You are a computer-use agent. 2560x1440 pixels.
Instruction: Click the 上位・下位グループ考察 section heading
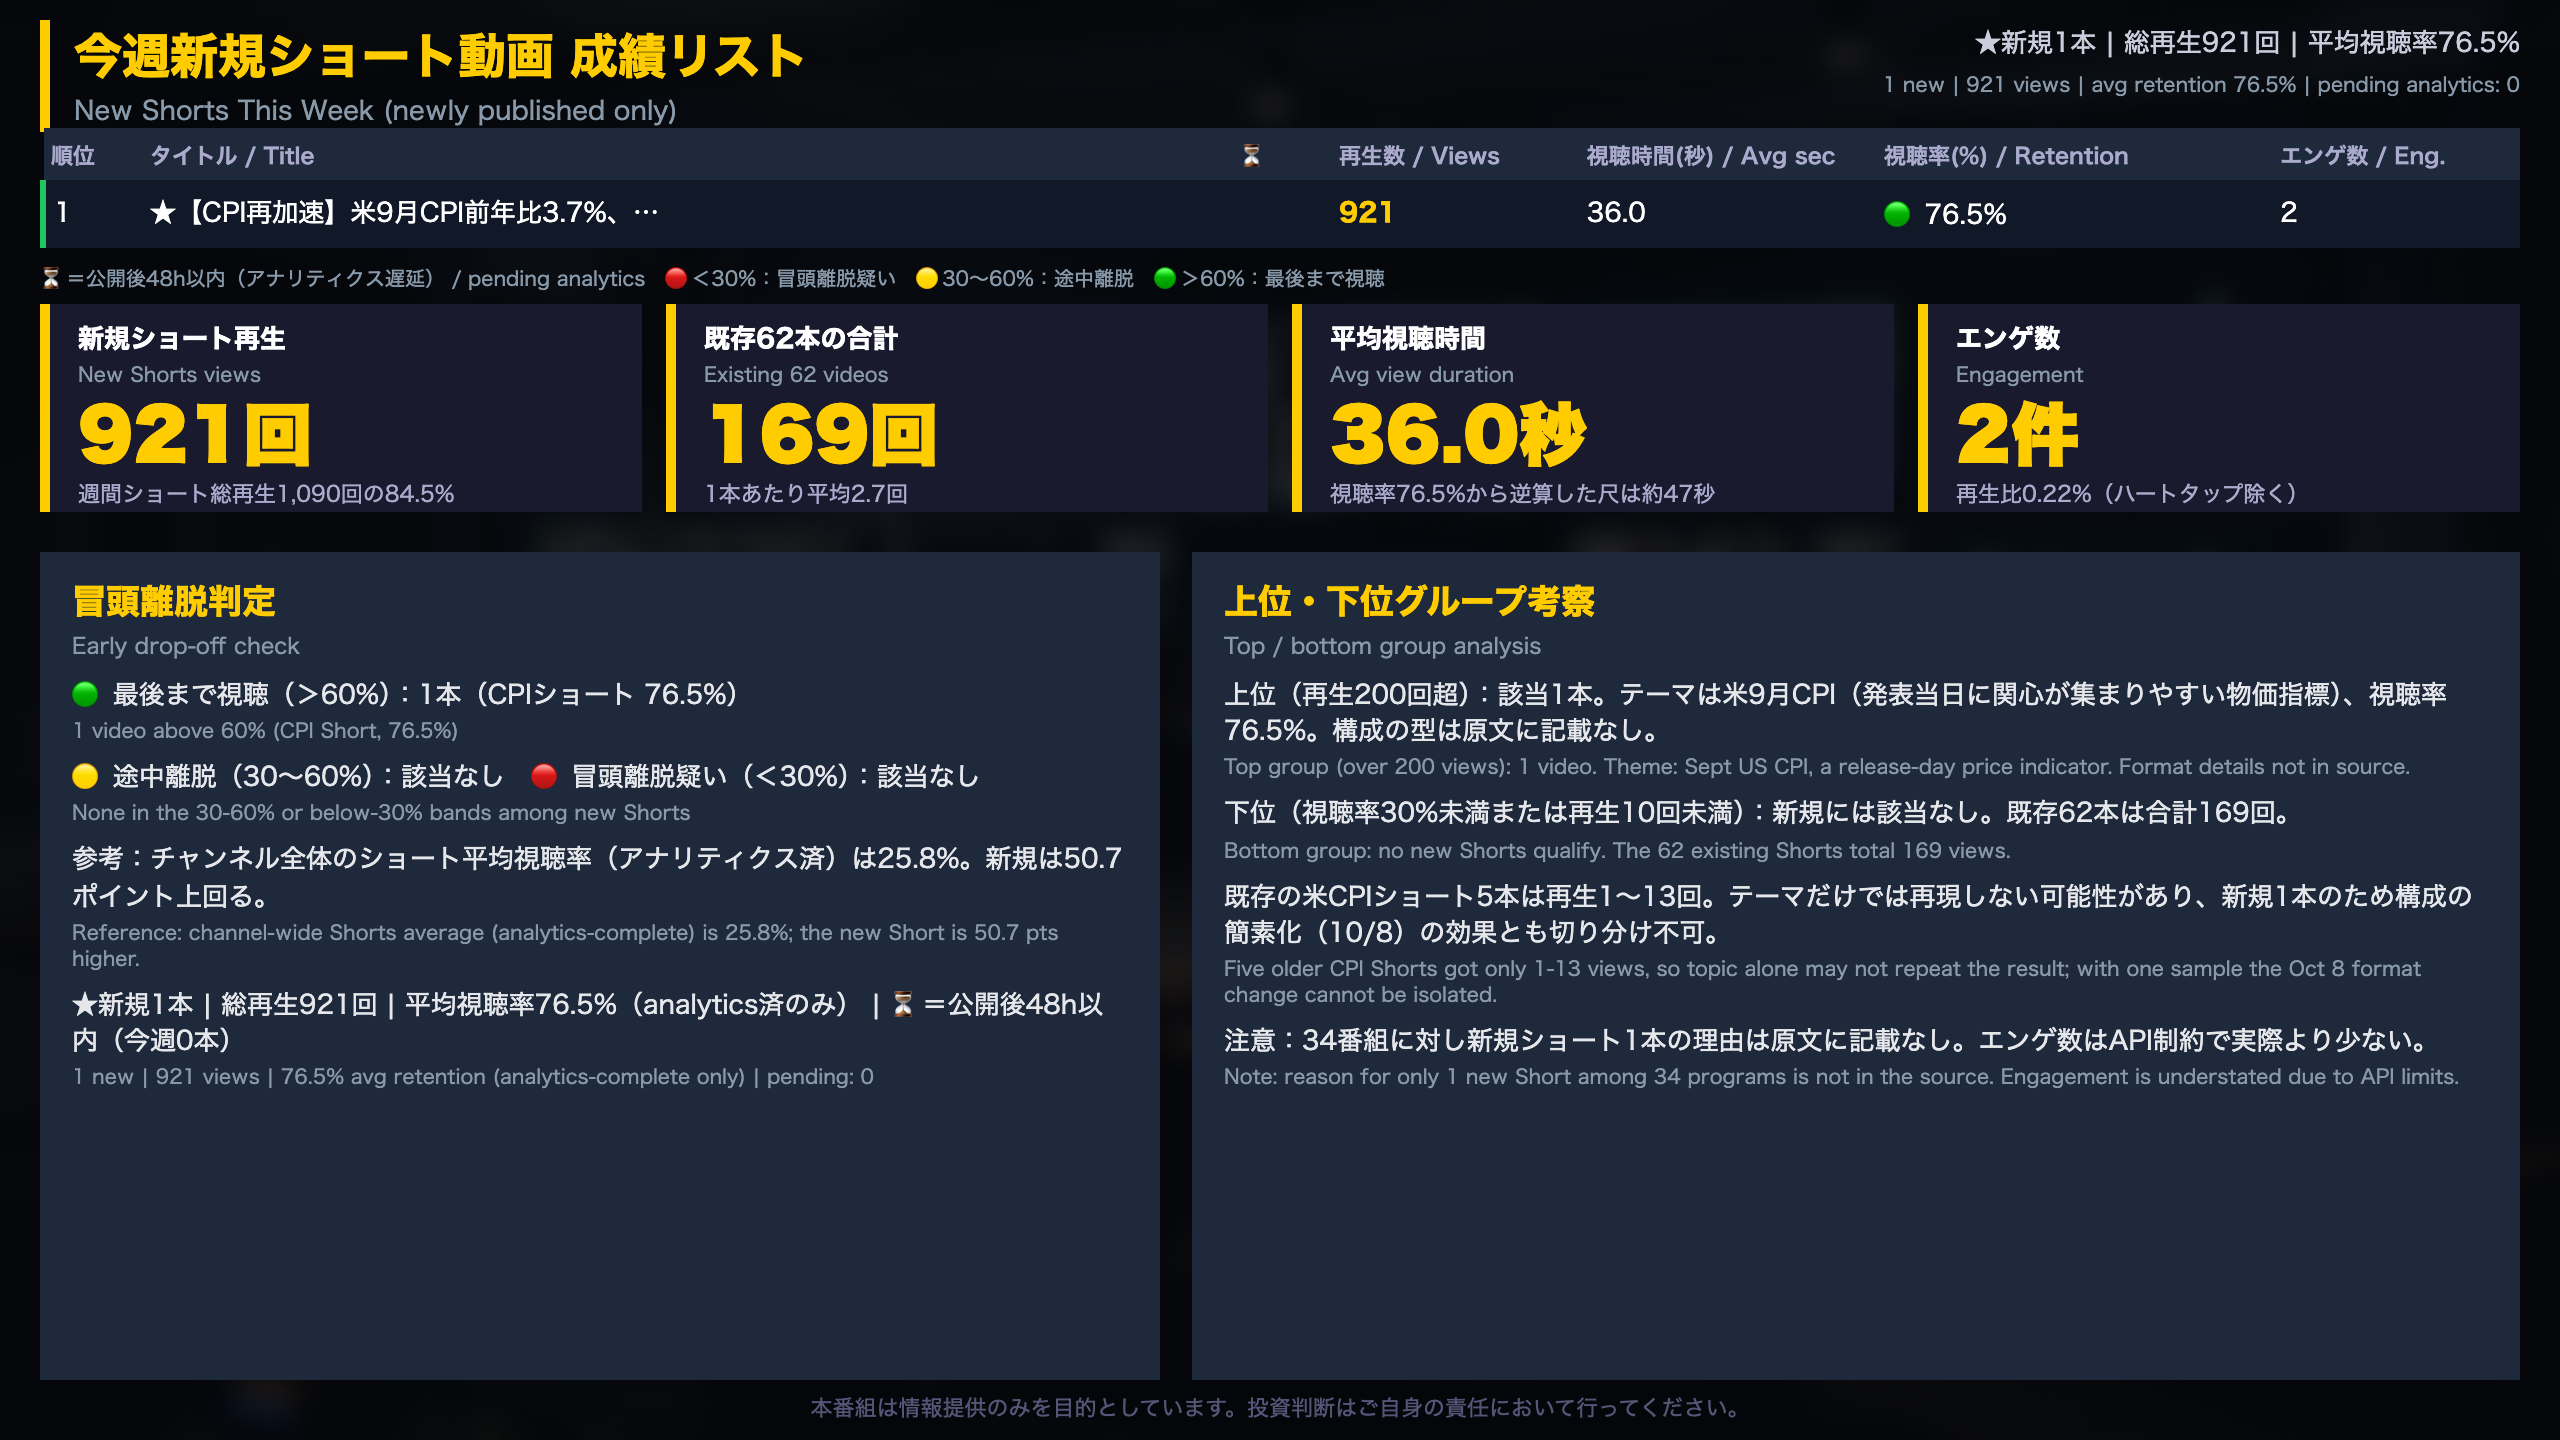[x=1409, y=601]
